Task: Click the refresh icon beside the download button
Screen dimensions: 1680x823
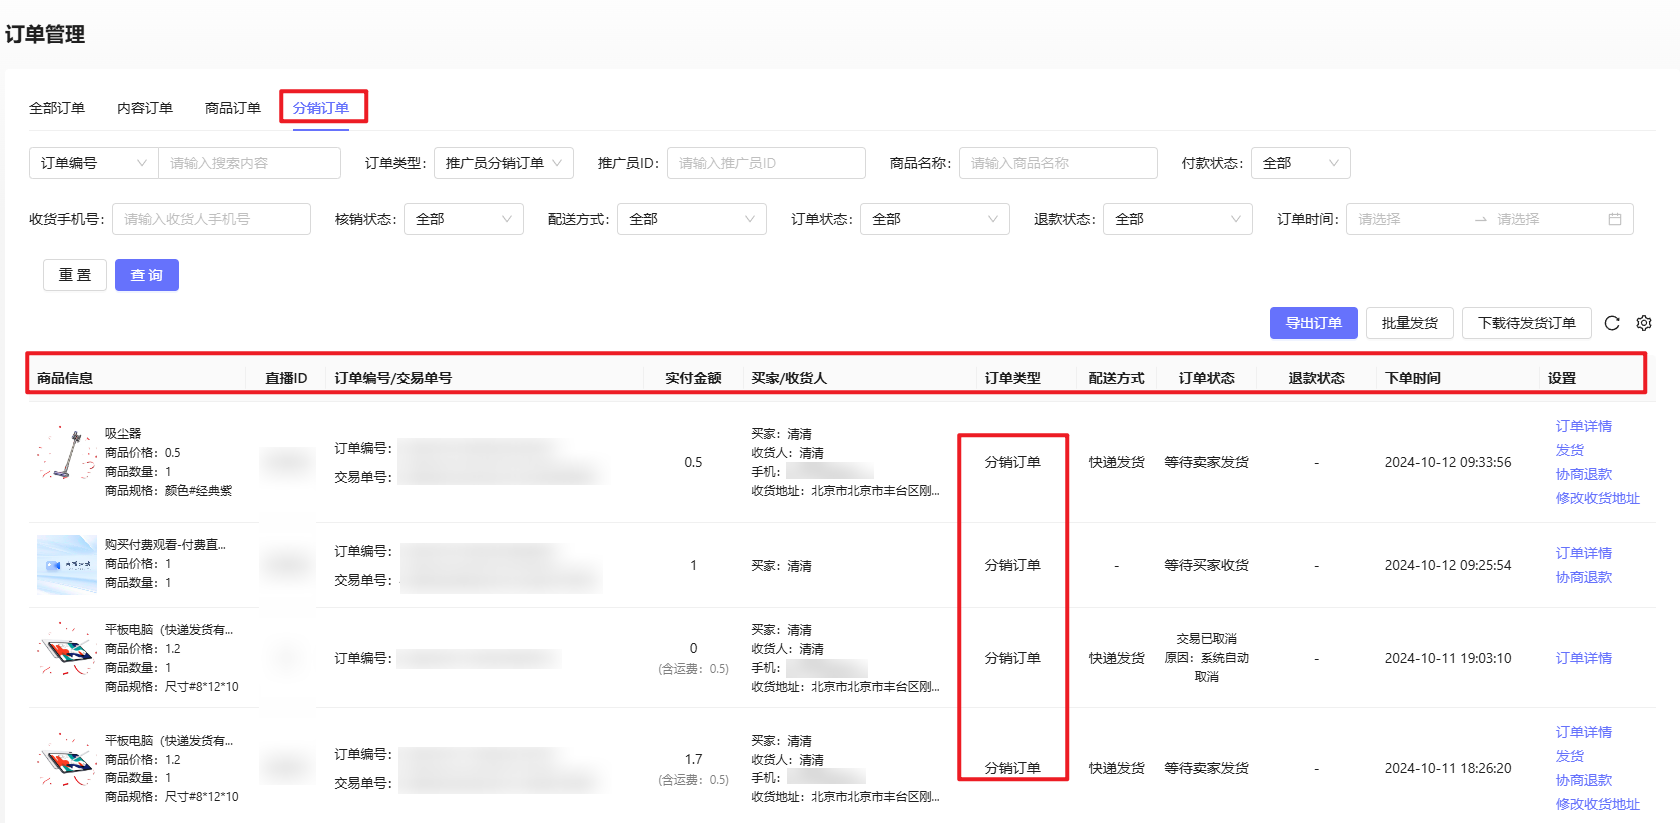Action: click(x=1612, y=323)
